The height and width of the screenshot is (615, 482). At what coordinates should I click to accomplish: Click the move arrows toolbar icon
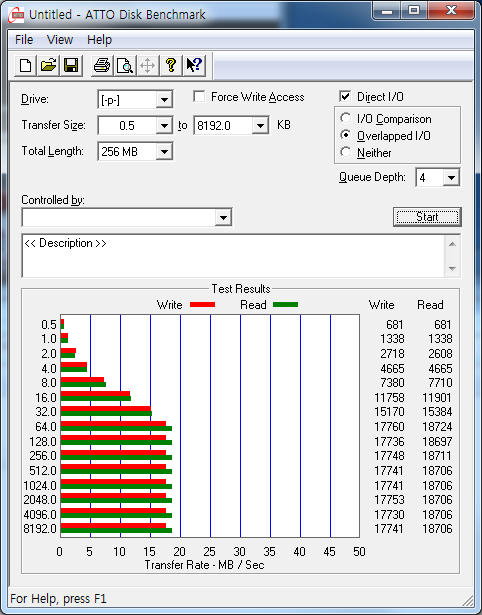pyautogui.click(x=147, y=65)
